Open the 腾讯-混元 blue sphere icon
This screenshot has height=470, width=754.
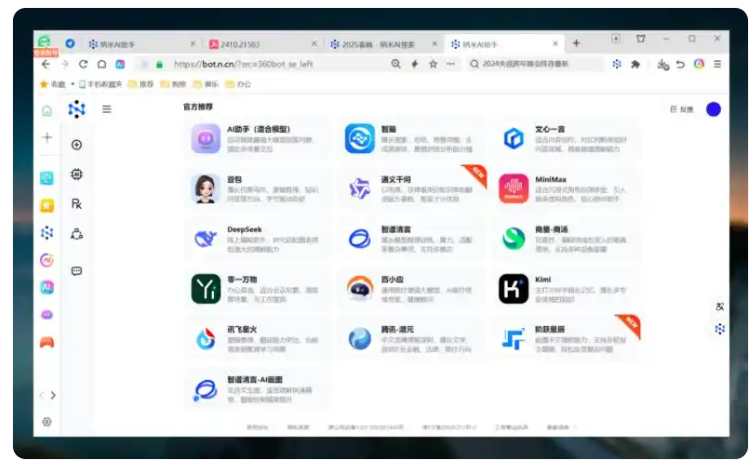point(360,339)
